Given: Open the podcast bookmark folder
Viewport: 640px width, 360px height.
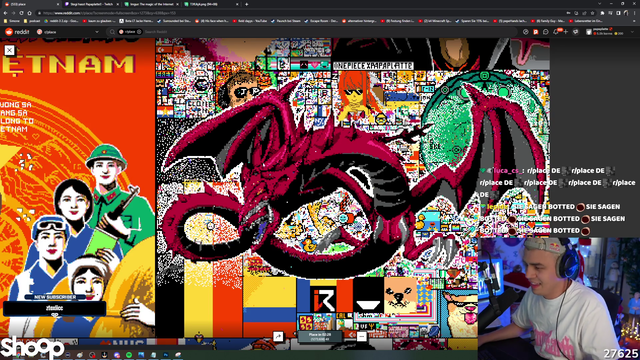Looking at the screenshot, I should click(x=33, y=21).
